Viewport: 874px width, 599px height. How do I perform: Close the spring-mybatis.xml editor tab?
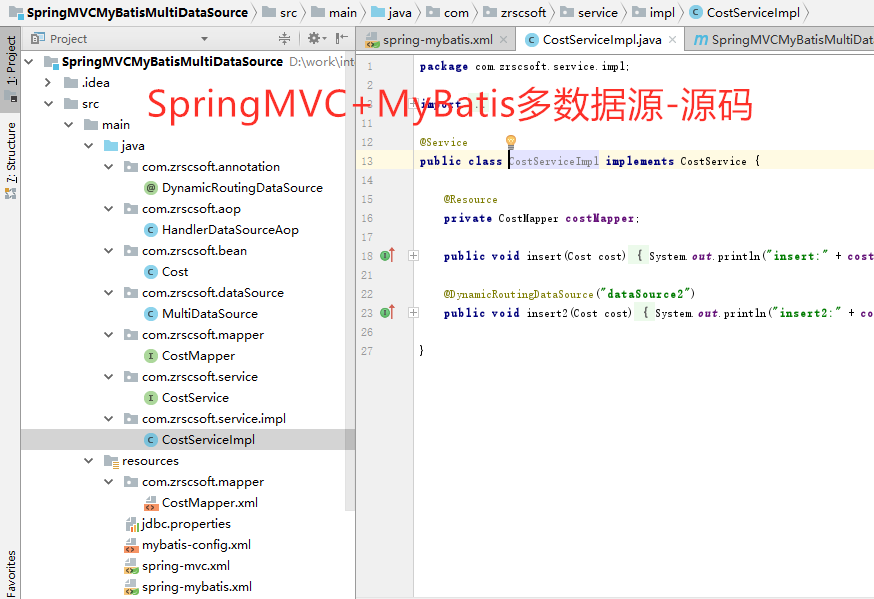pos(503,40)
